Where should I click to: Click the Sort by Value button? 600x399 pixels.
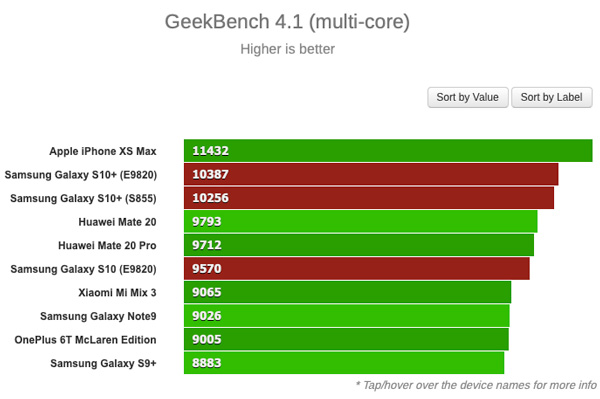pyautogui.click(x=468, y=97)
